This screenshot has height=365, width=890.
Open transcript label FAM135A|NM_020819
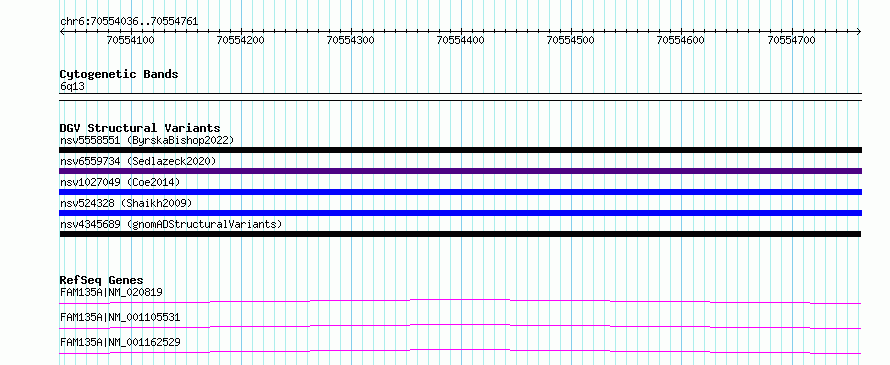click(x=111, y=293)
